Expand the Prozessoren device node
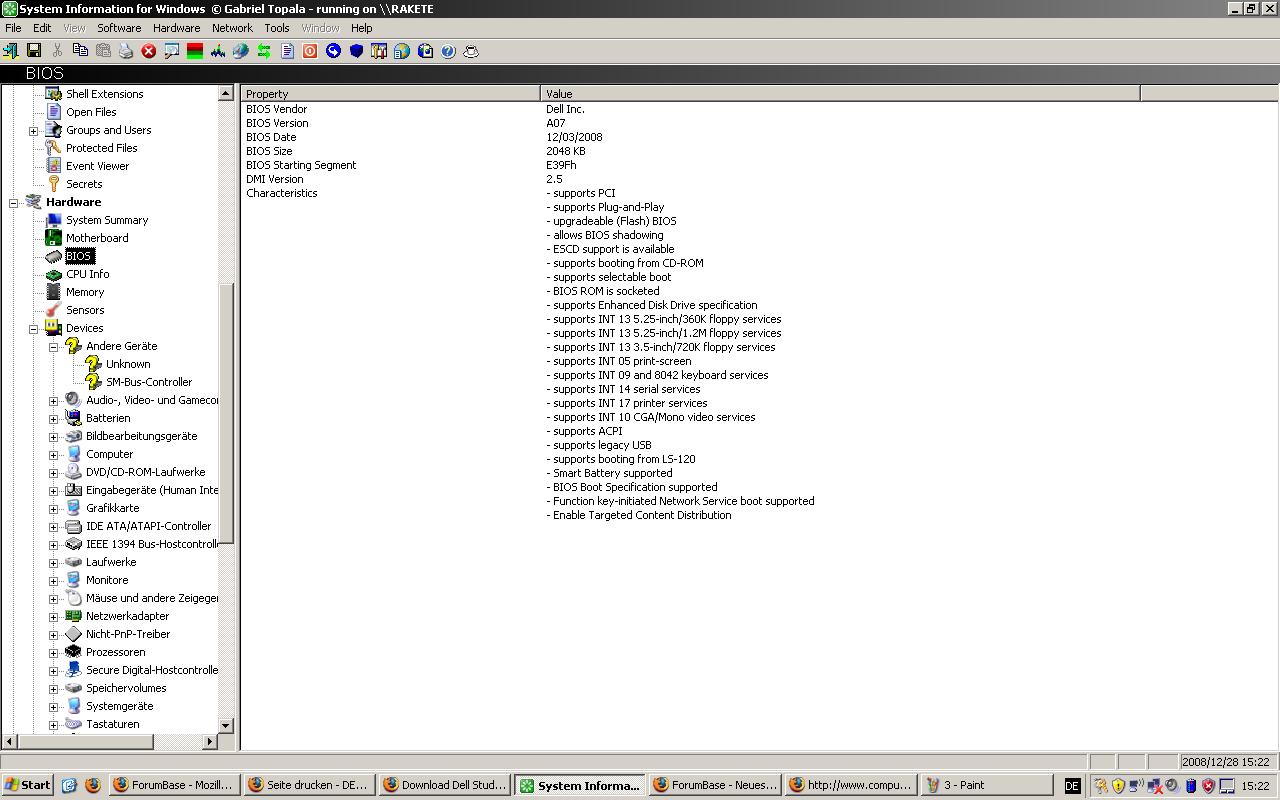This screenshot has height=800, width=1280. 54,652
